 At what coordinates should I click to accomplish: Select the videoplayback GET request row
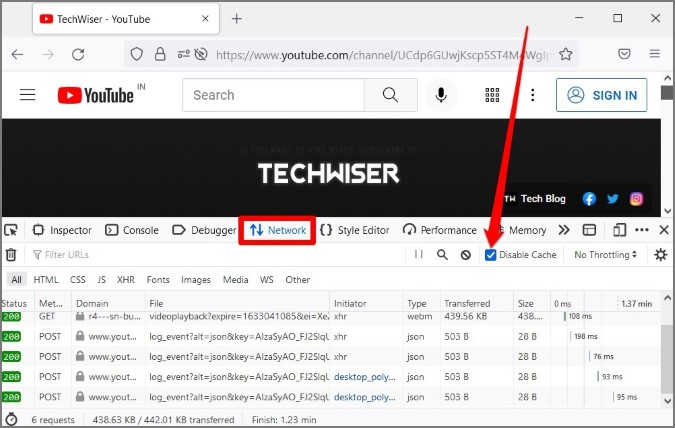pyautogui.click(x=331, y=317)
